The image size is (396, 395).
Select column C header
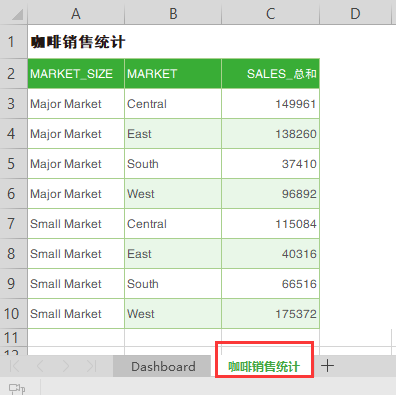click(270, 14)
